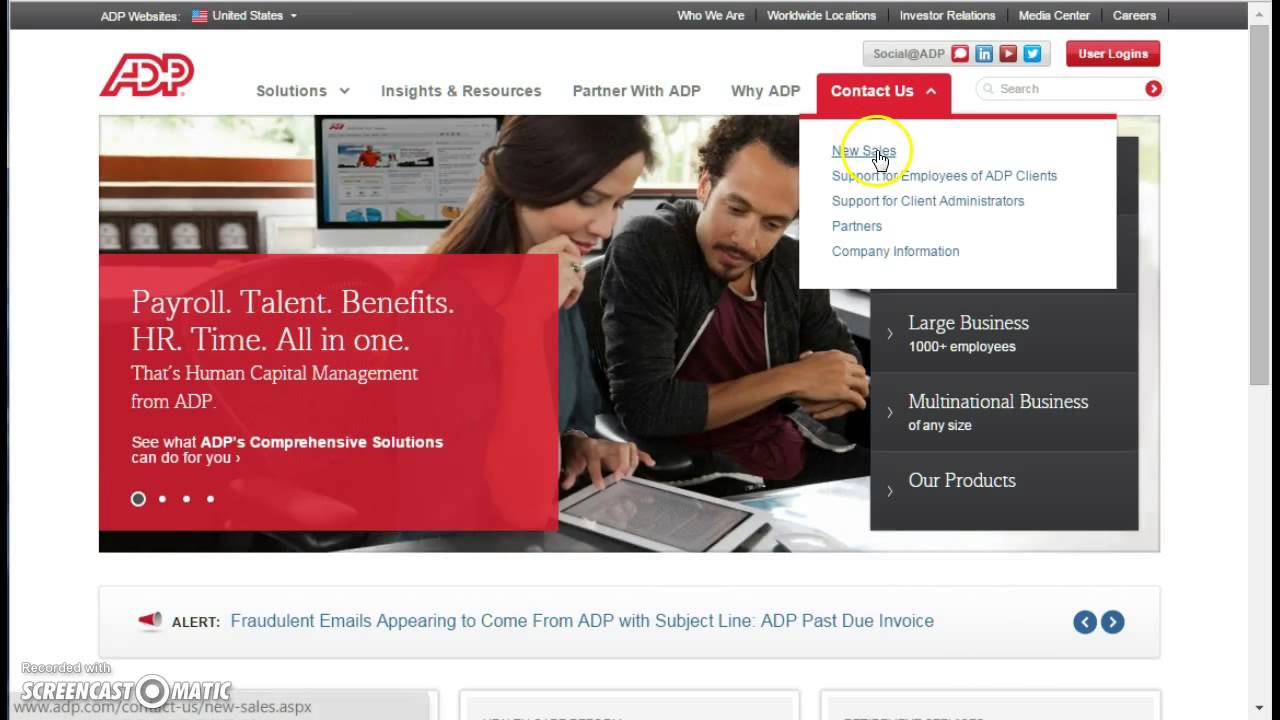The image size is (1280, 720).
Task: Click the User Logins button
Action: coord(1113,54)
